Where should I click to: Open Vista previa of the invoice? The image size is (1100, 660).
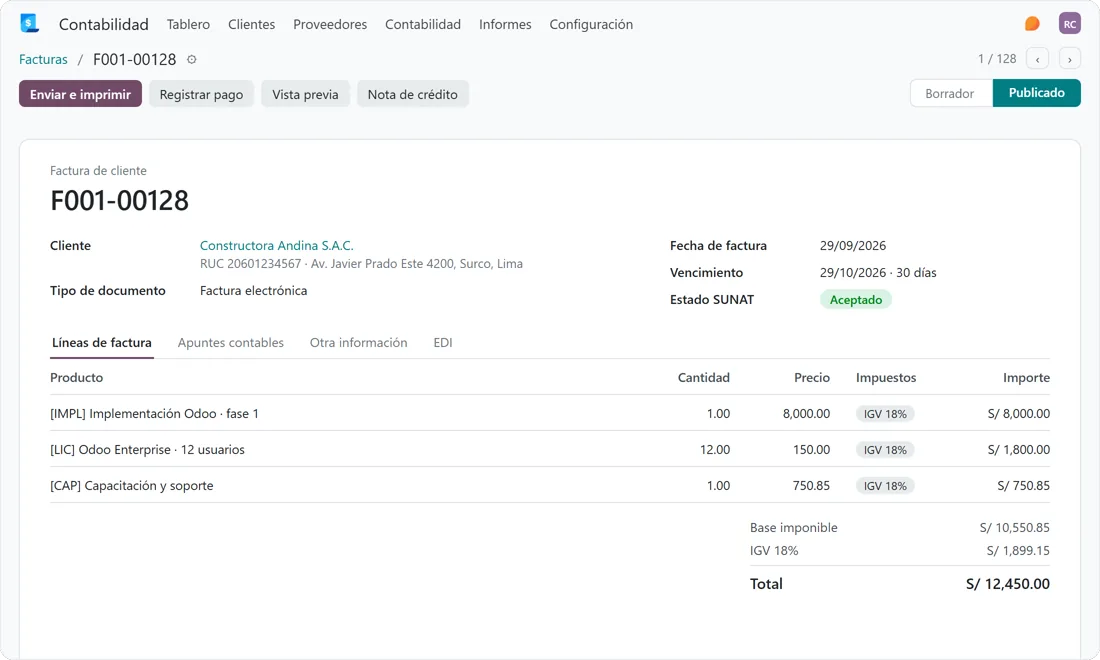pyautogui.click(x=305, y=94)
